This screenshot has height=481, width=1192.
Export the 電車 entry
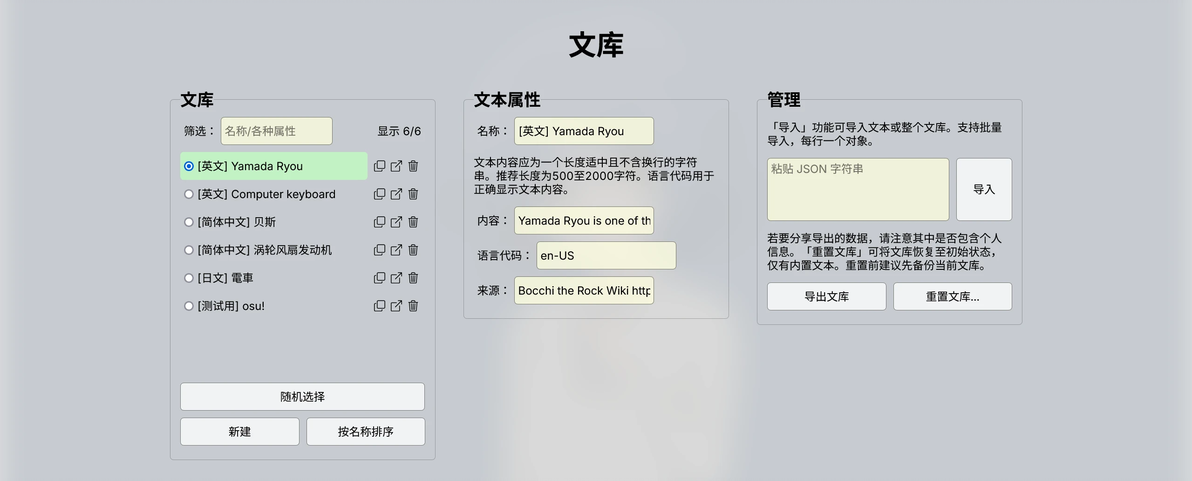pyautogui.click(x=396, y=278)
